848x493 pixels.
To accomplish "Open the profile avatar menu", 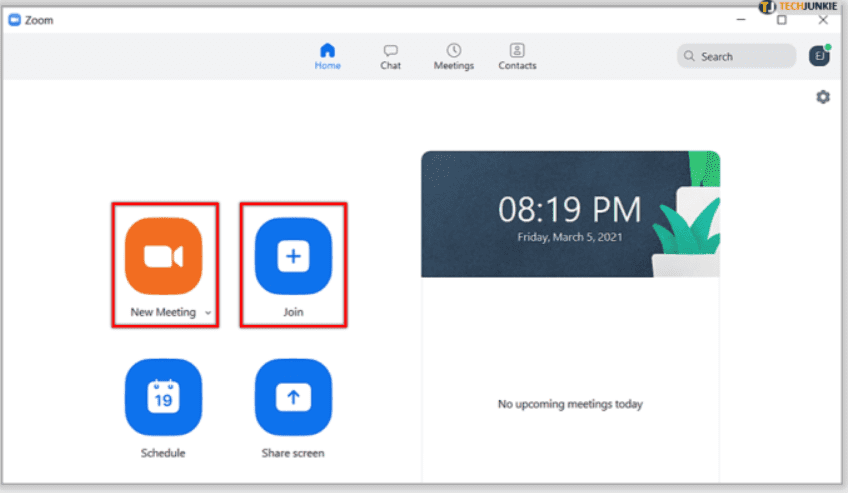I will tap(819, 56).
